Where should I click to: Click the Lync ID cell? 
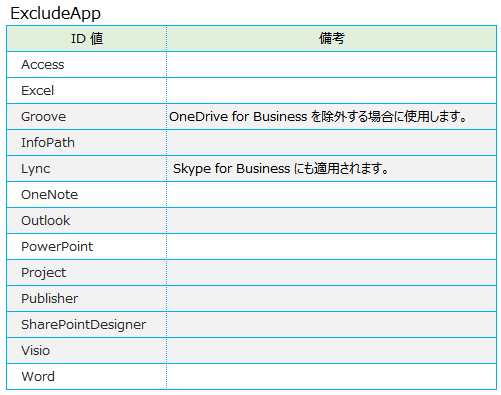point(87,169)
